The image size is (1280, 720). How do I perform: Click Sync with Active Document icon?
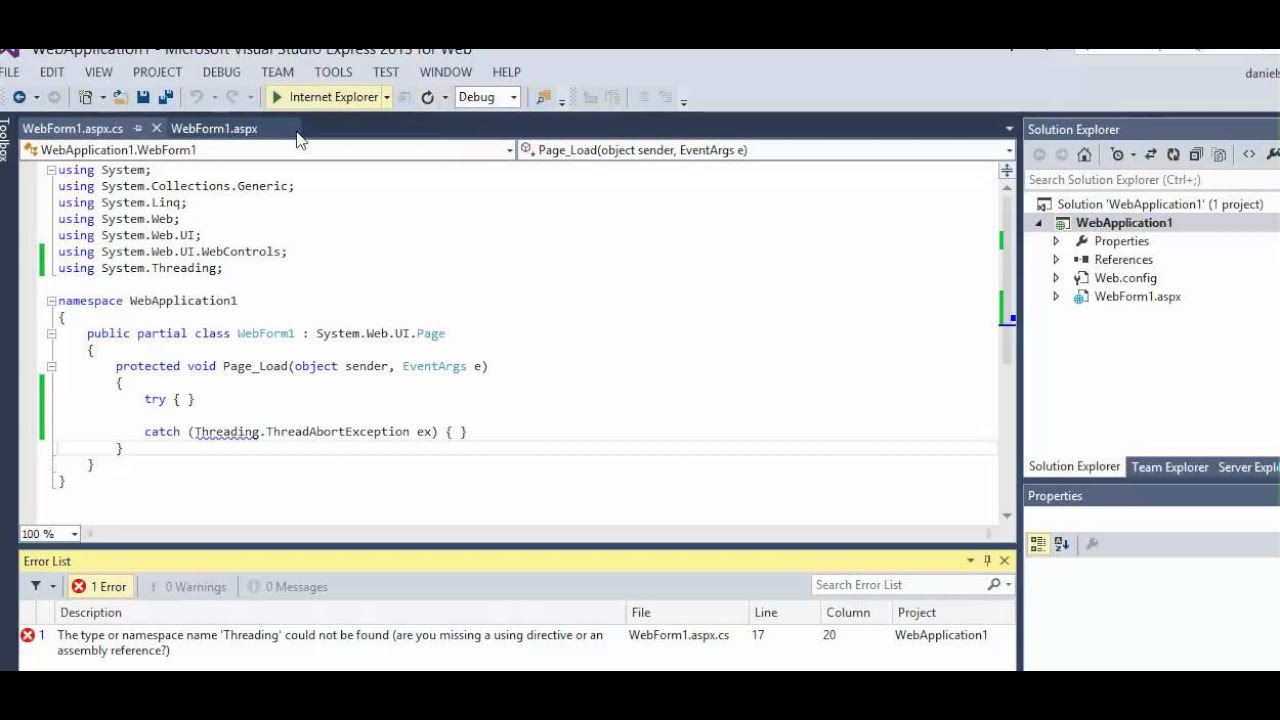1151,154
